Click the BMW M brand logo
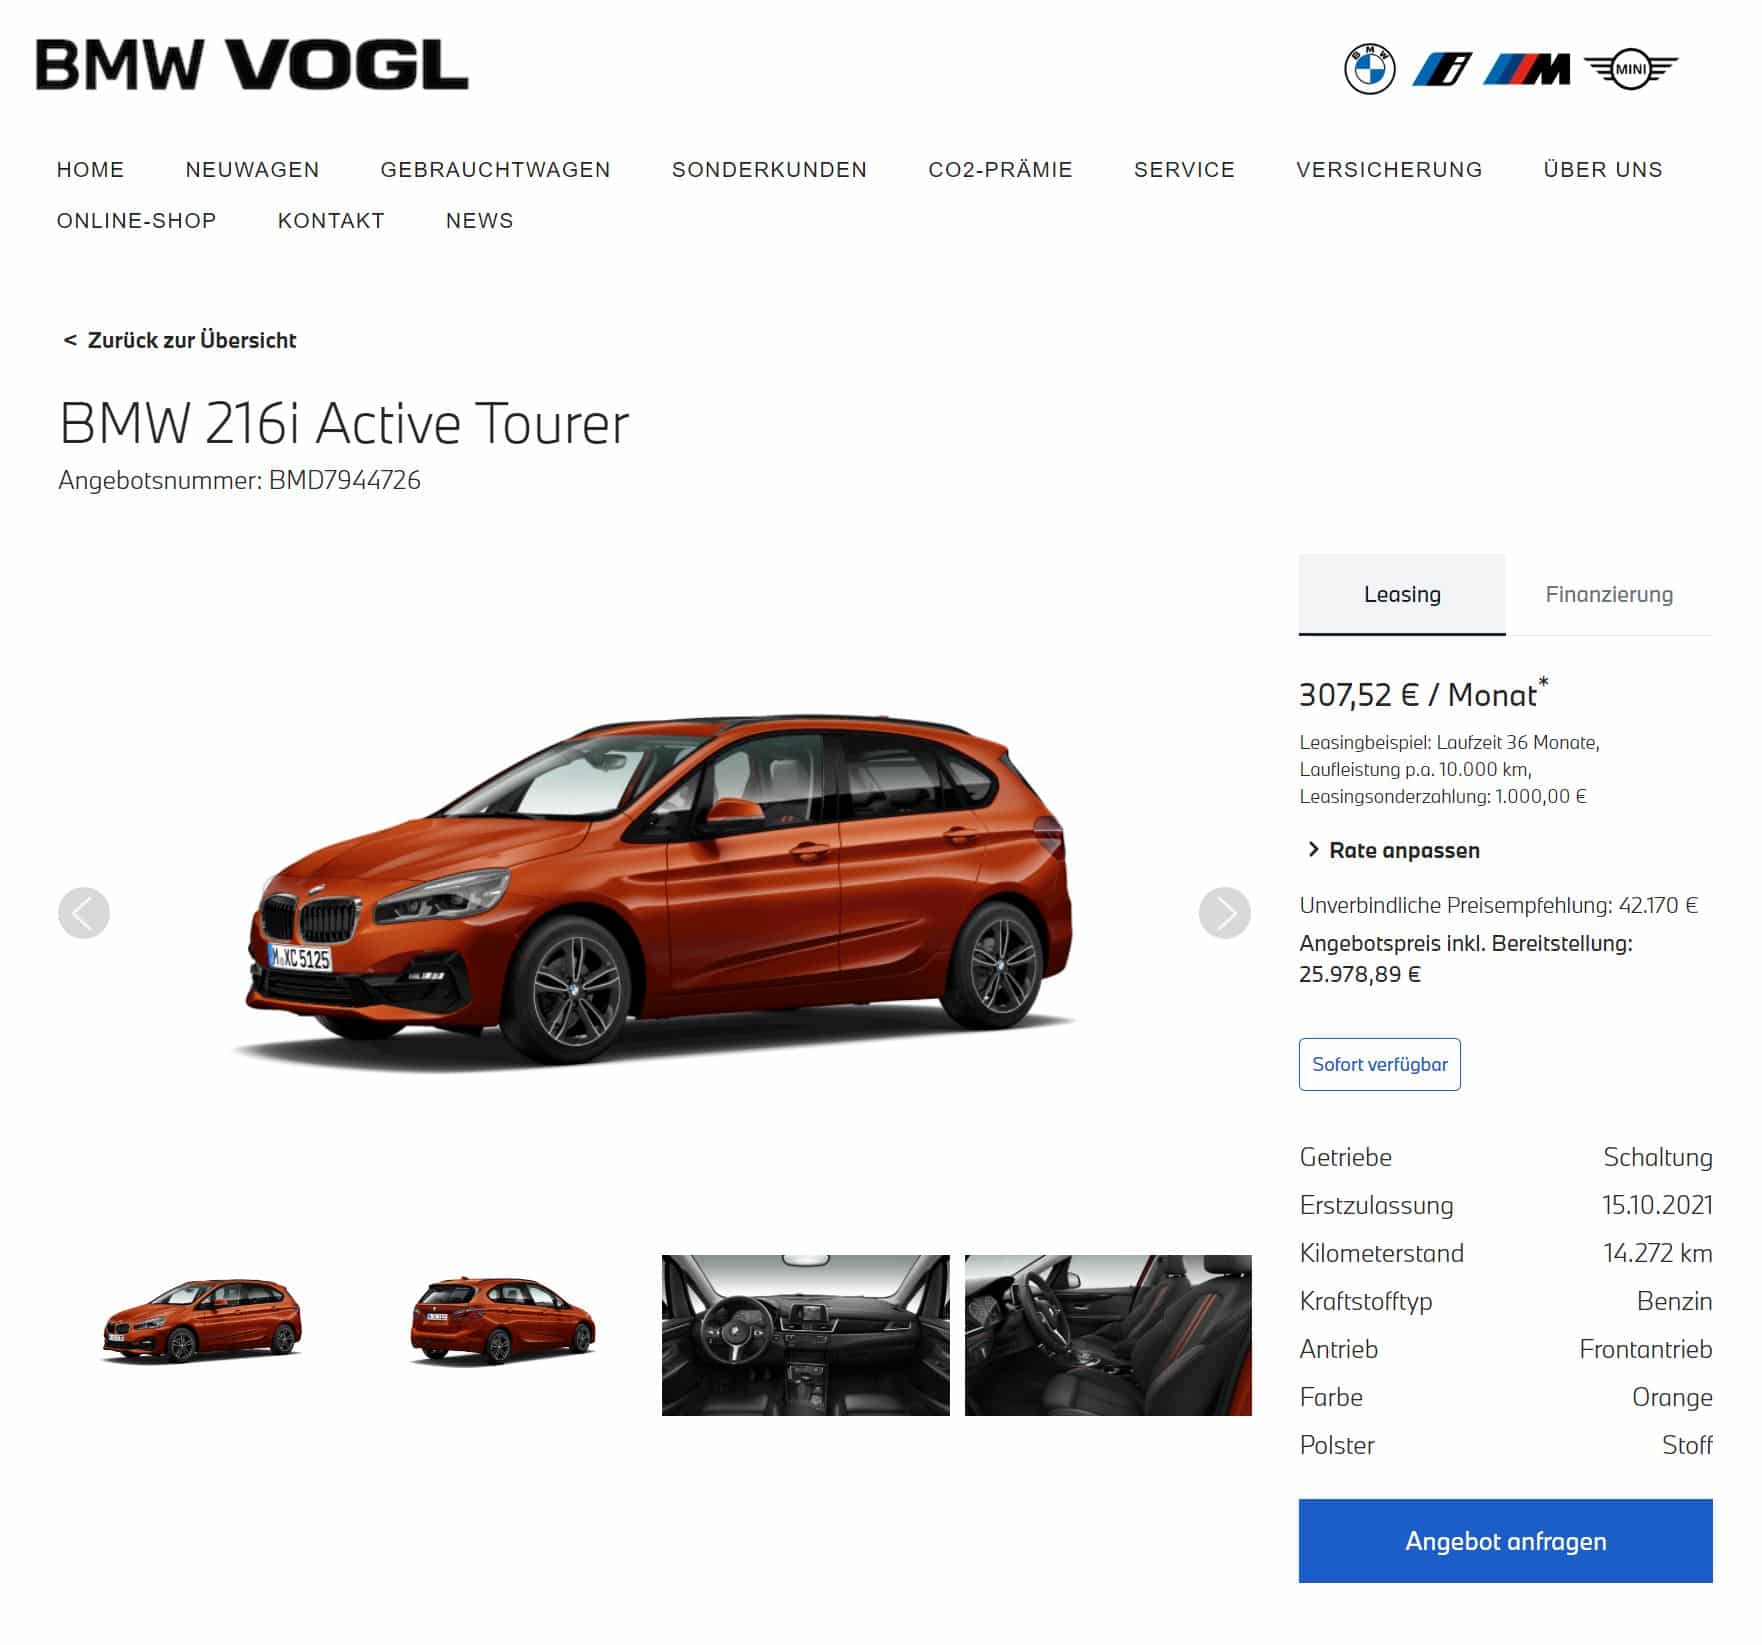The width and height of the screenshot is (1762, 1645). coord(1526,69)
